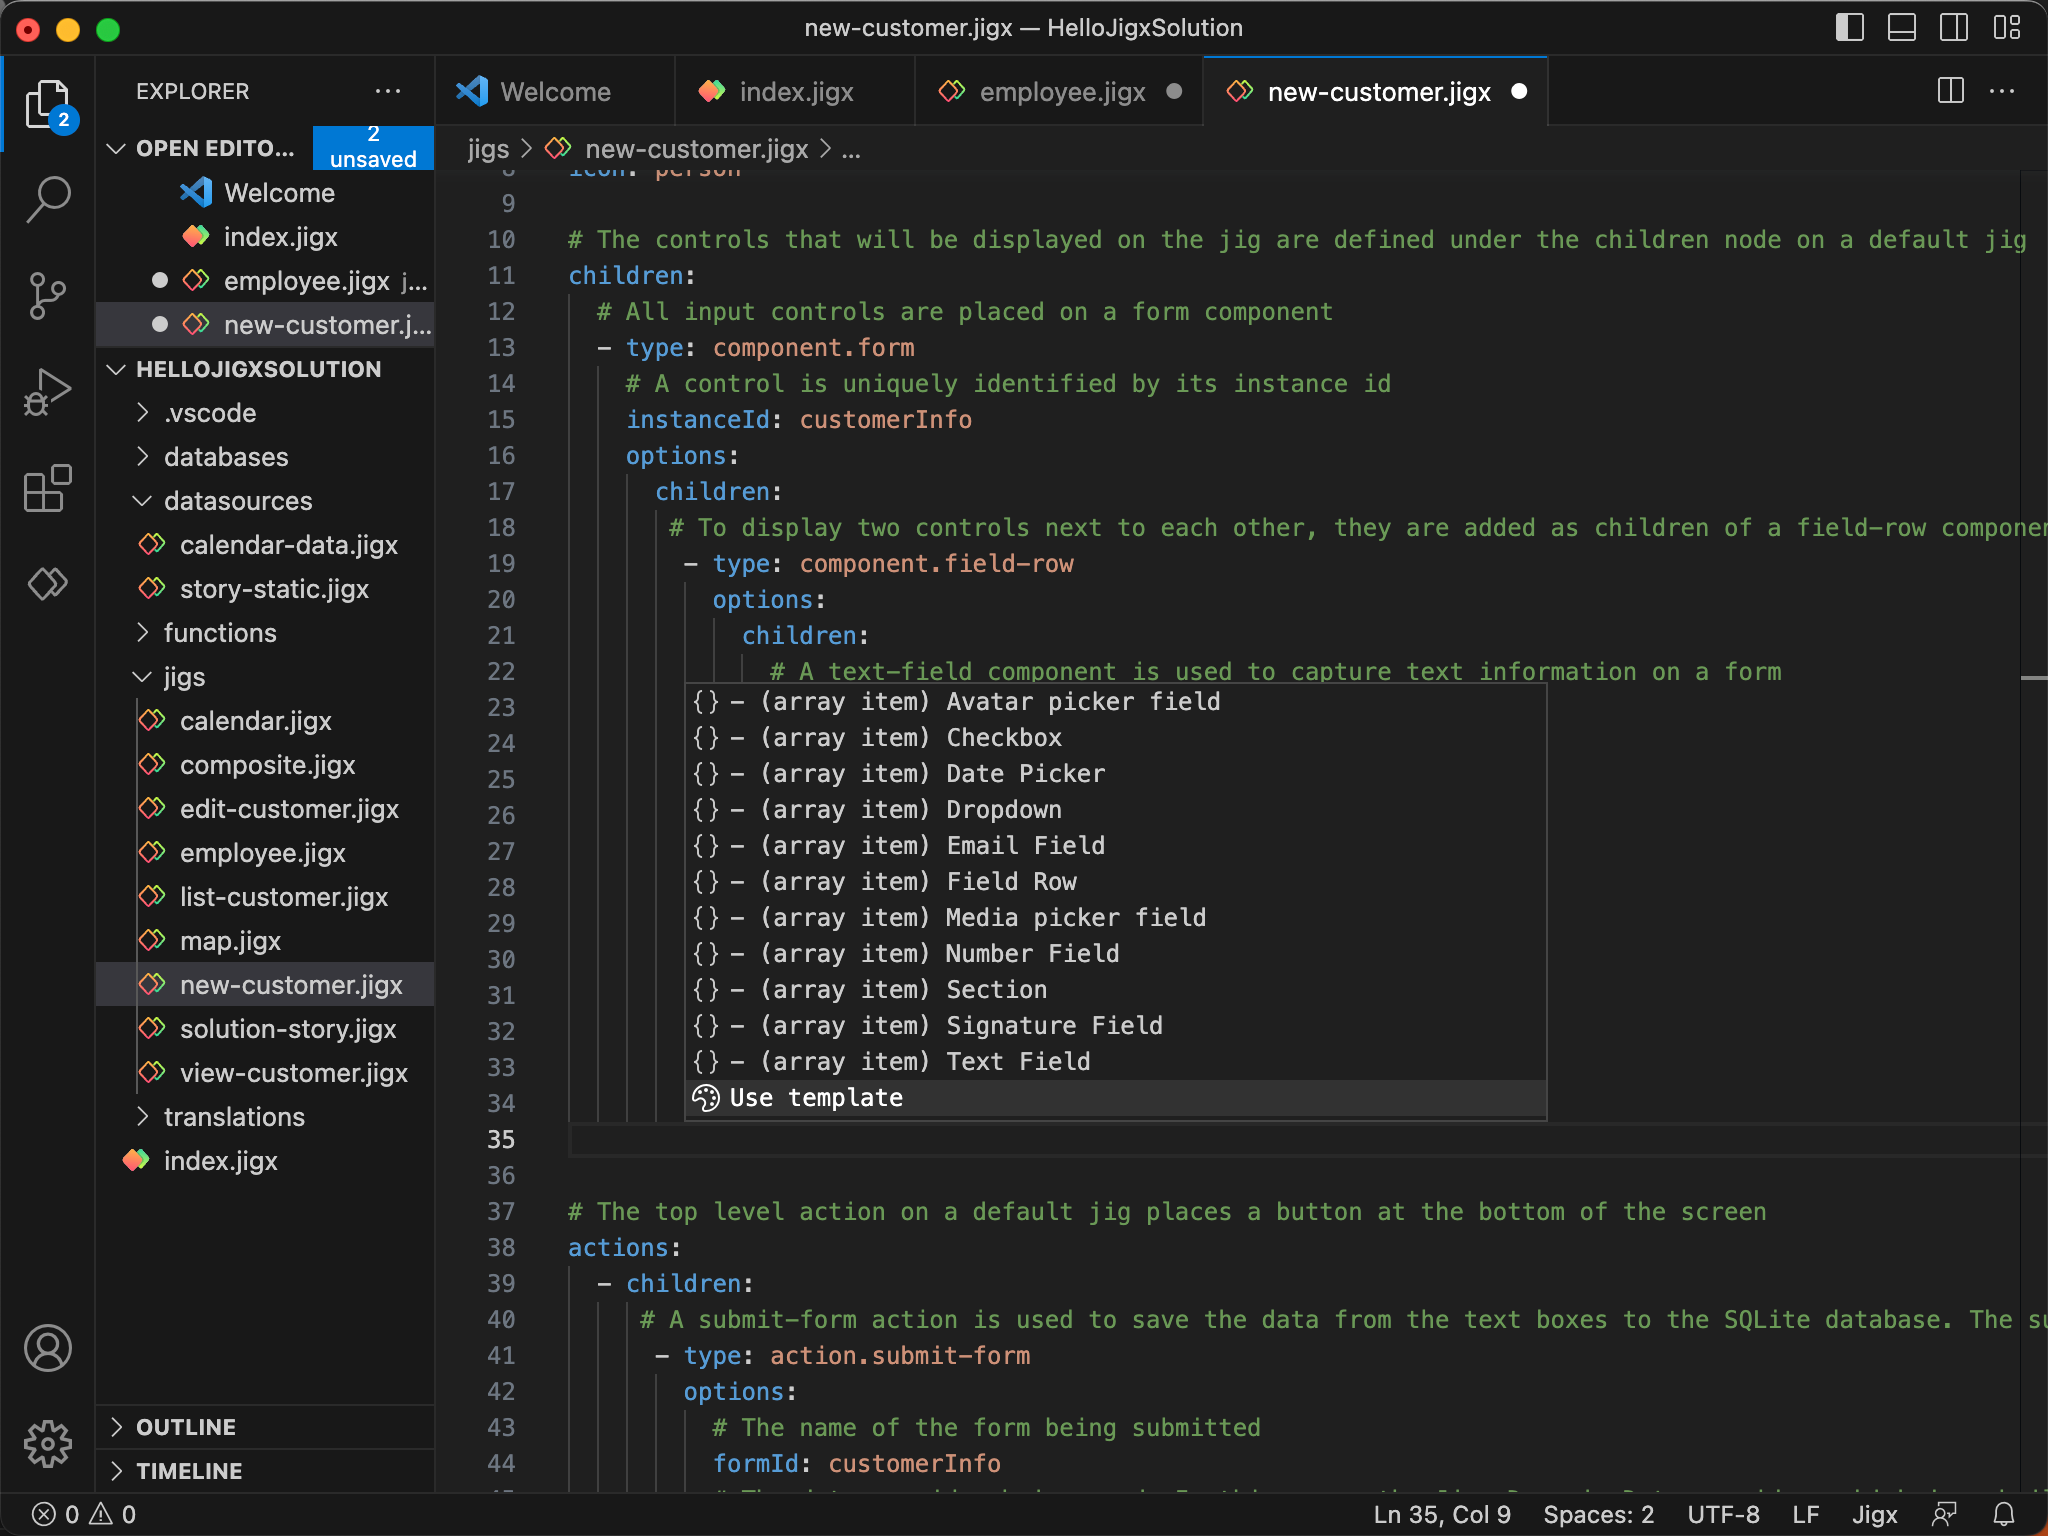Viewport: 2048px width, 1536px height.
Task: Open editor More Actions ellipsis
Action: pos(2002,91)
